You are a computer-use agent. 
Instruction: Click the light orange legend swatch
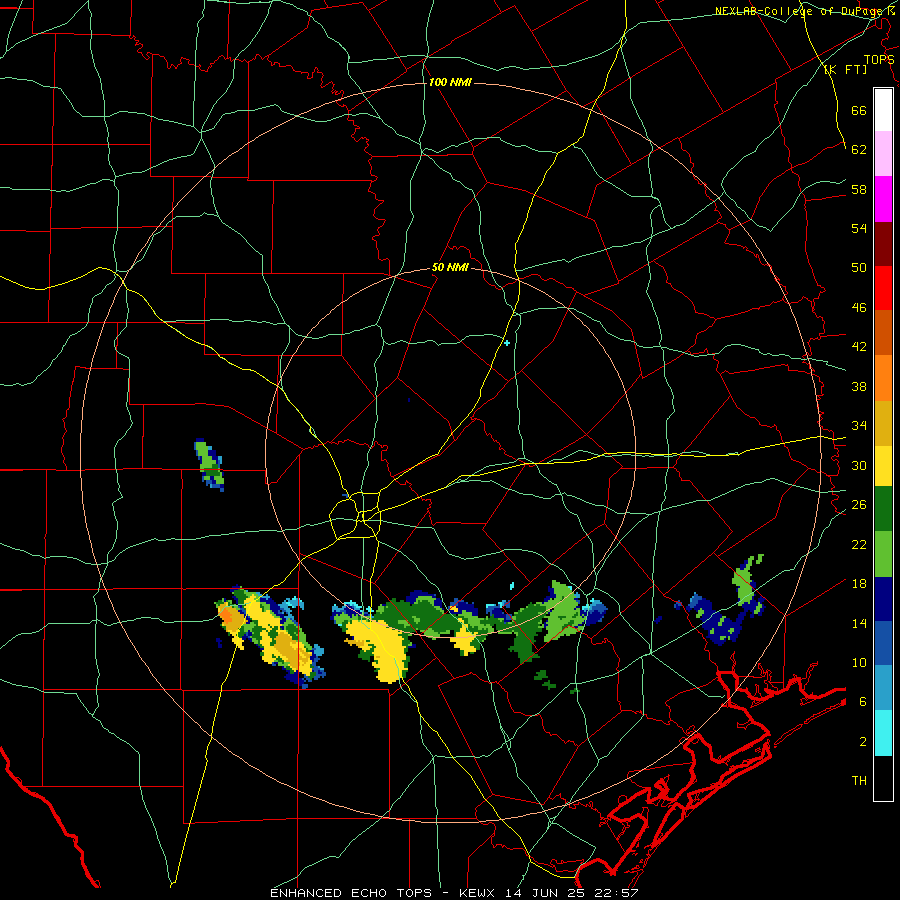click(883, 378)
